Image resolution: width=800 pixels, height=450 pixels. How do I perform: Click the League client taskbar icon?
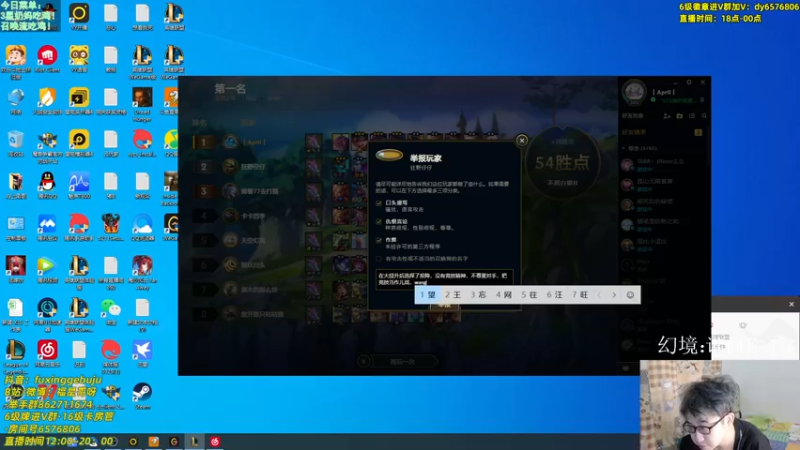click(x=194, y=441)
